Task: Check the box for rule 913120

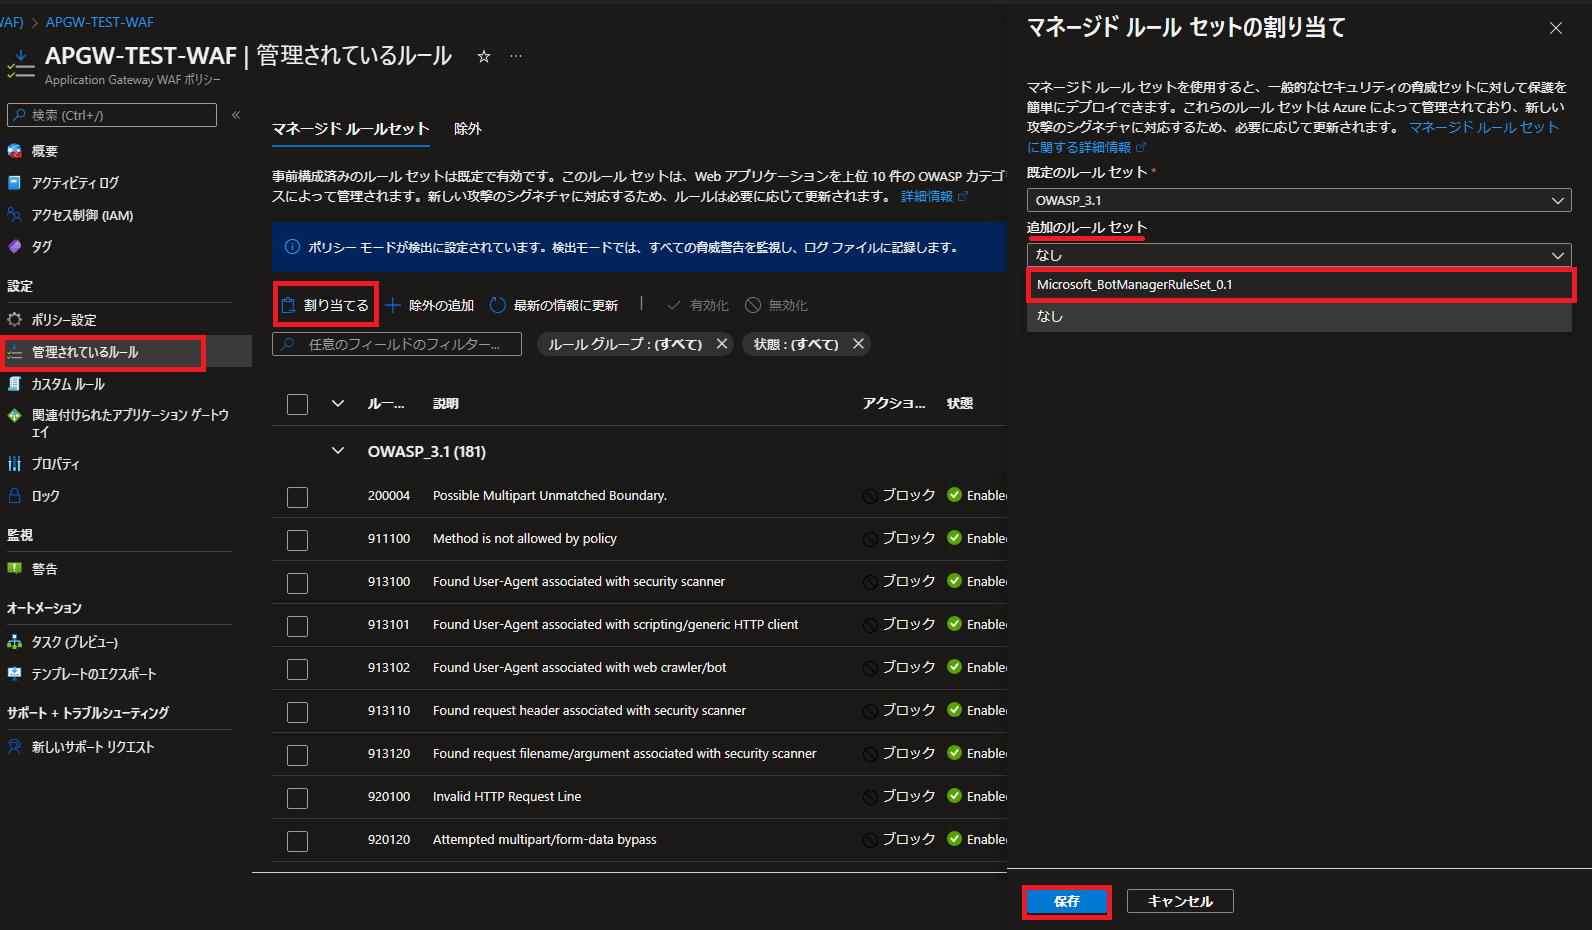Action: tap(297, 755)
